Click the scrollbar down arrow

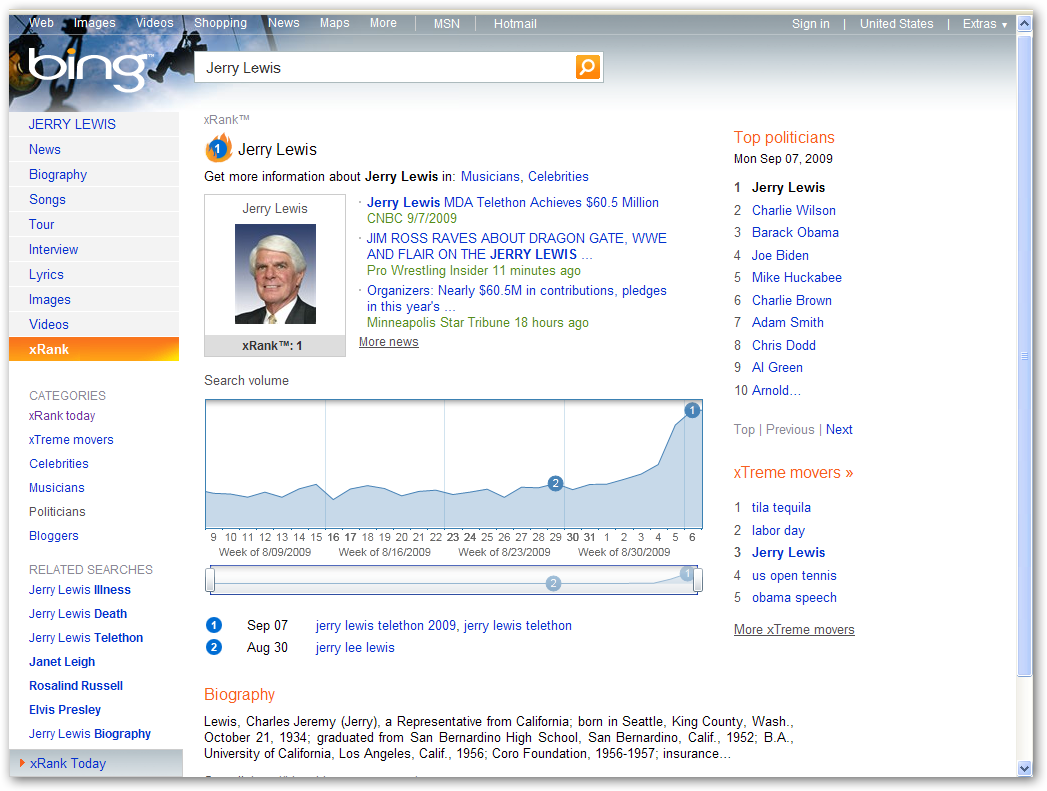tap(1024, 768)
